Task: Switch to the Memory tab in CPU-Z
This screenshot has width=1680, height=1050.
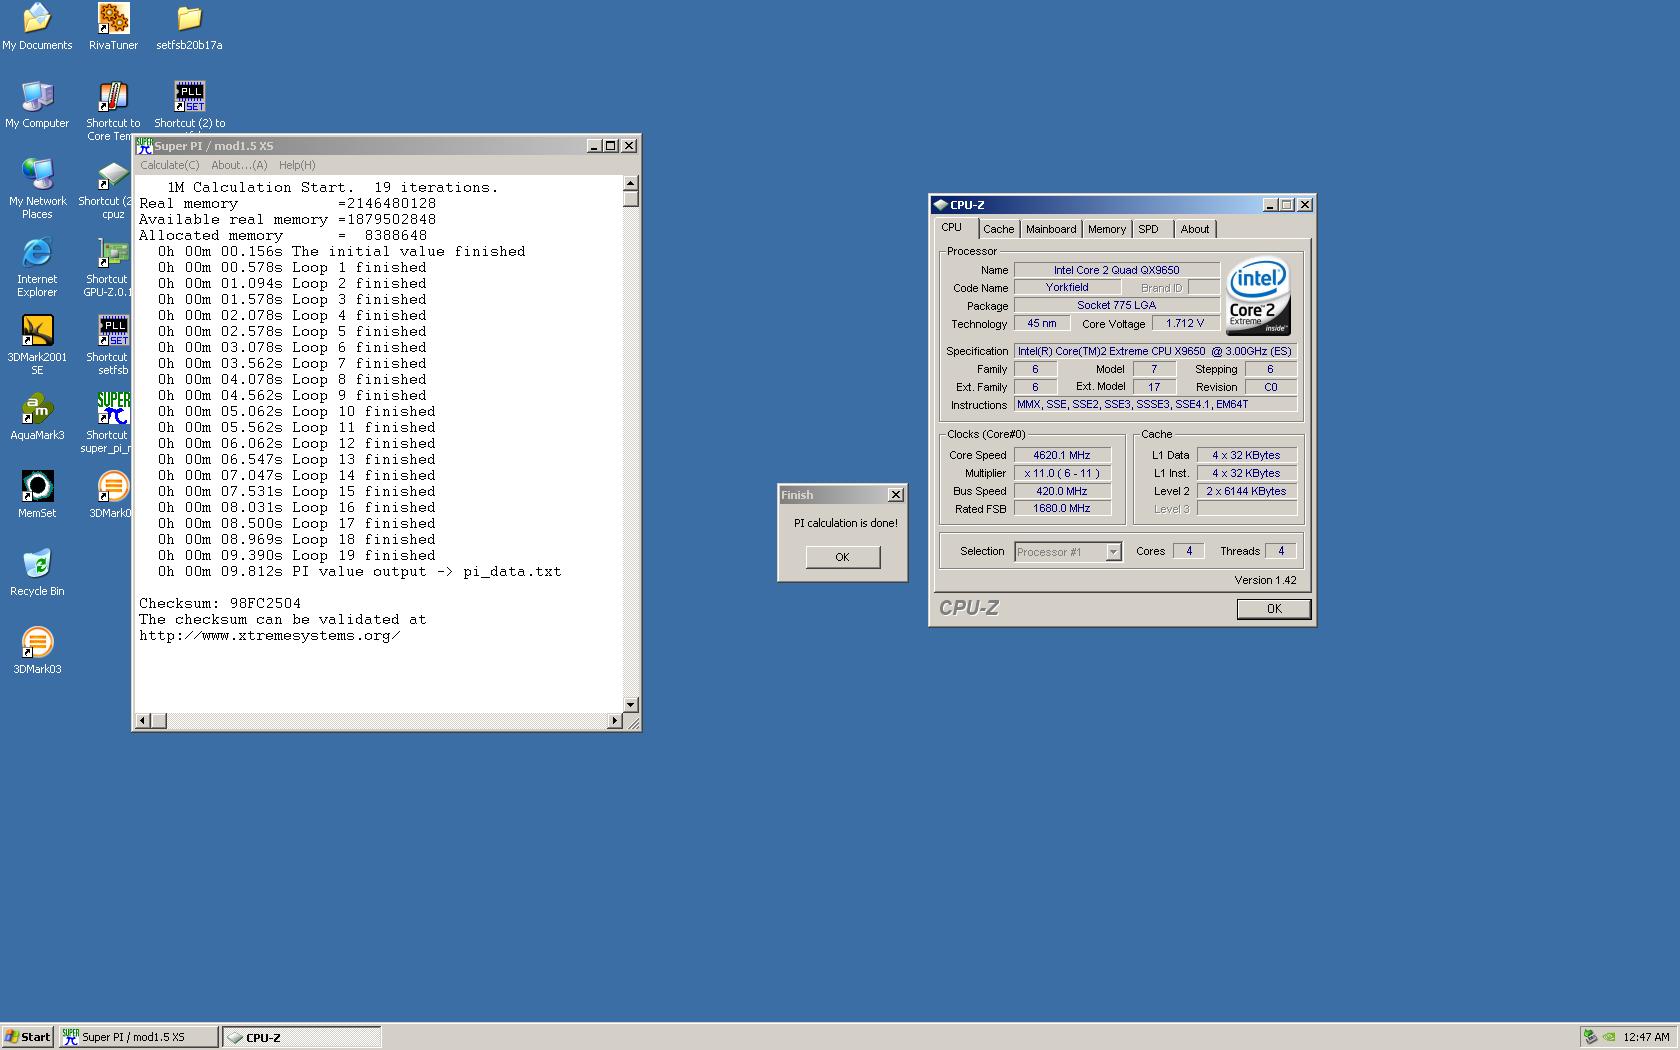Action: (1107, 229)
